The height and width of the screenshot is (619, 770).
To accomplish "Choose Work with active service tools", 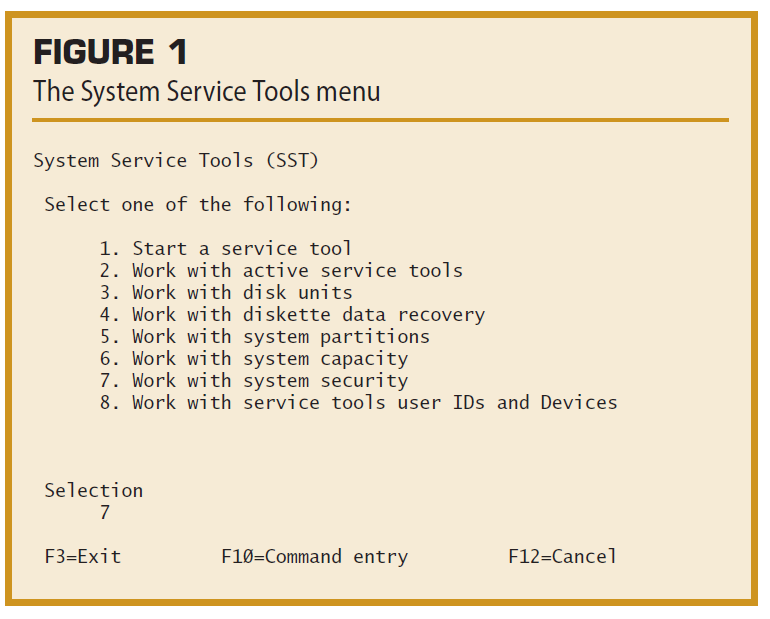I will [x=281, y=270].
